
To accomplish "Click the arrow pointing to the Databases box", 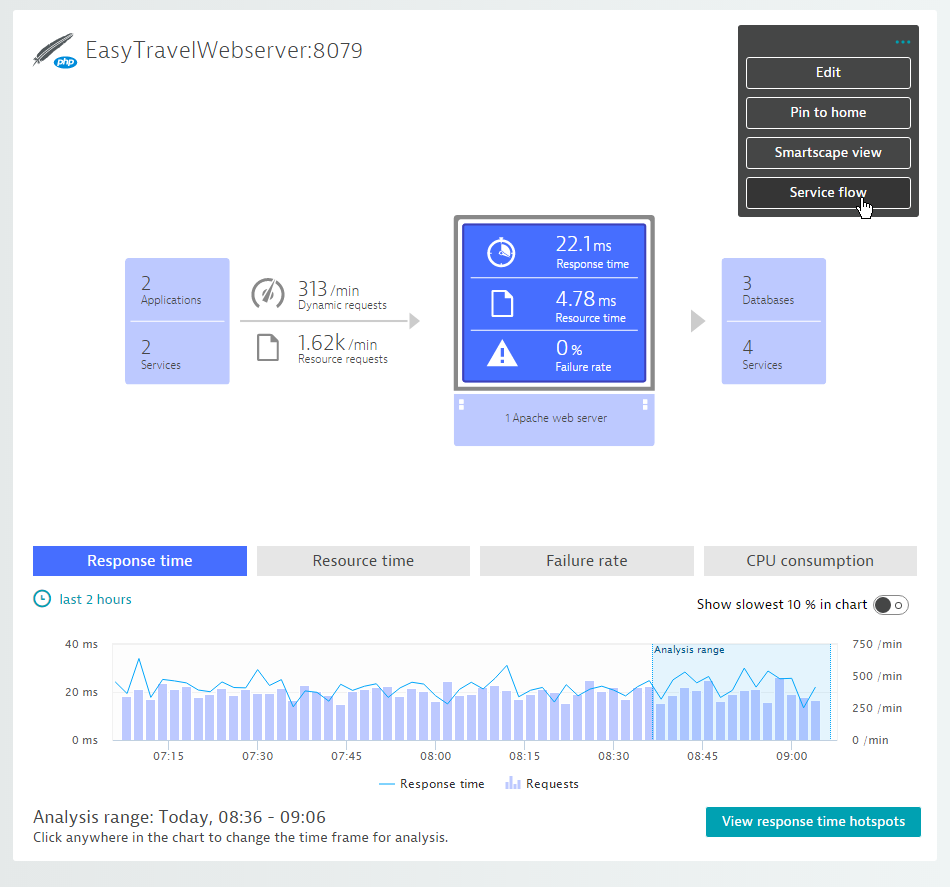I will [x=698, y=321].
